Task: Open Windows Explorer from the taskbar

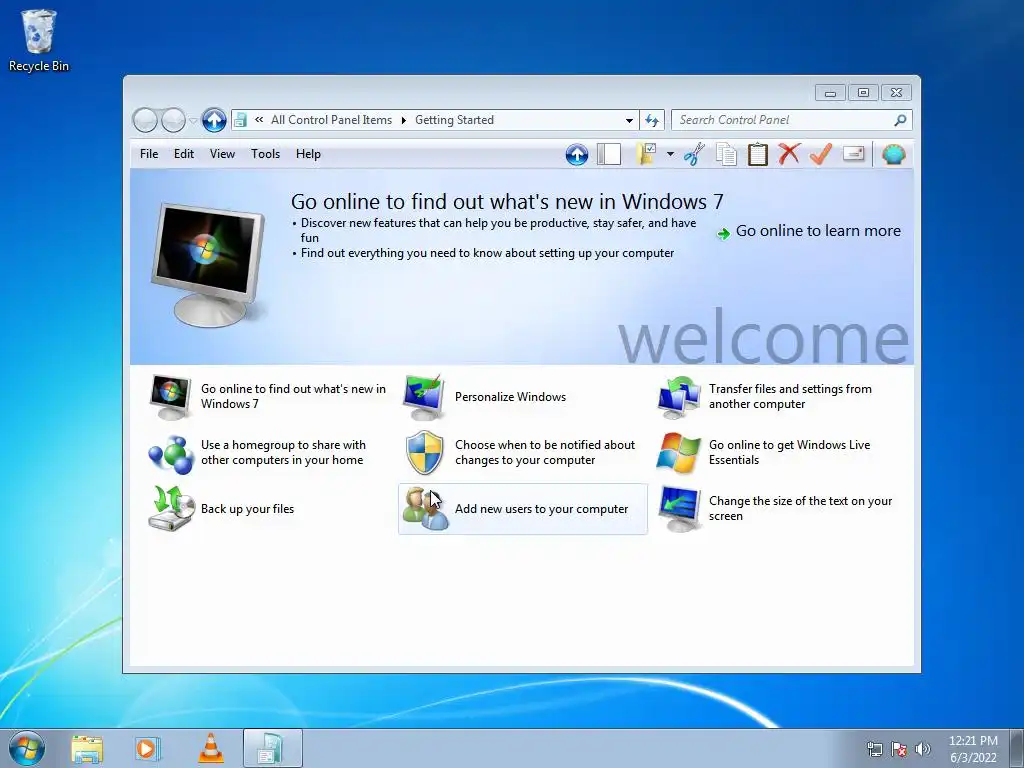Action: [87, 749]
